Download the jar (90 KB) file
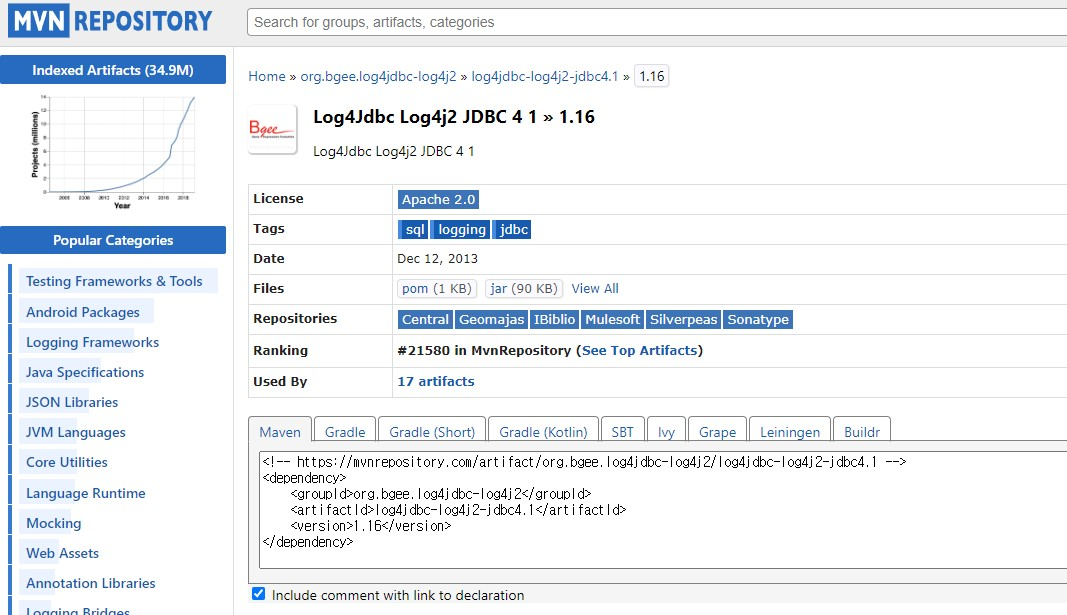Image resolution: width=1067 pixels, height=615 pixels. 523,288
